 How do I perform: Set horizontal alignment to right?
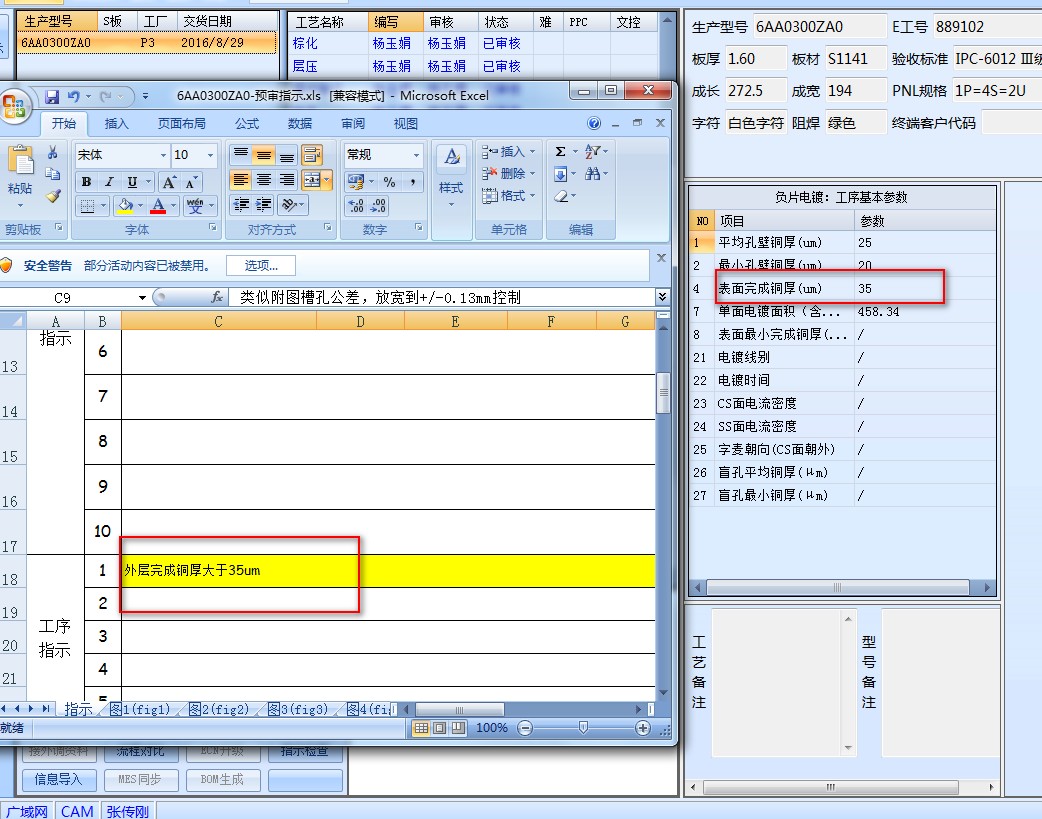tap(286, 179)
